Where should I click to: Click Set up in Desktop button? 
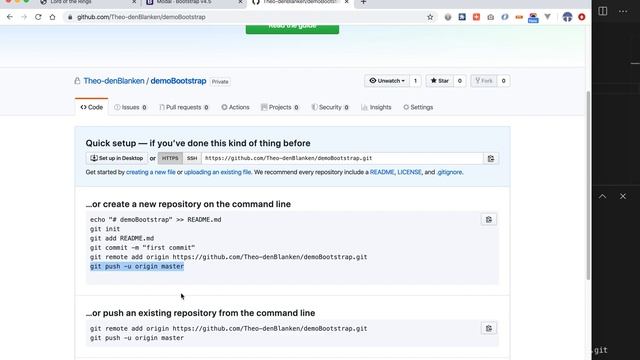click(117, 158)
